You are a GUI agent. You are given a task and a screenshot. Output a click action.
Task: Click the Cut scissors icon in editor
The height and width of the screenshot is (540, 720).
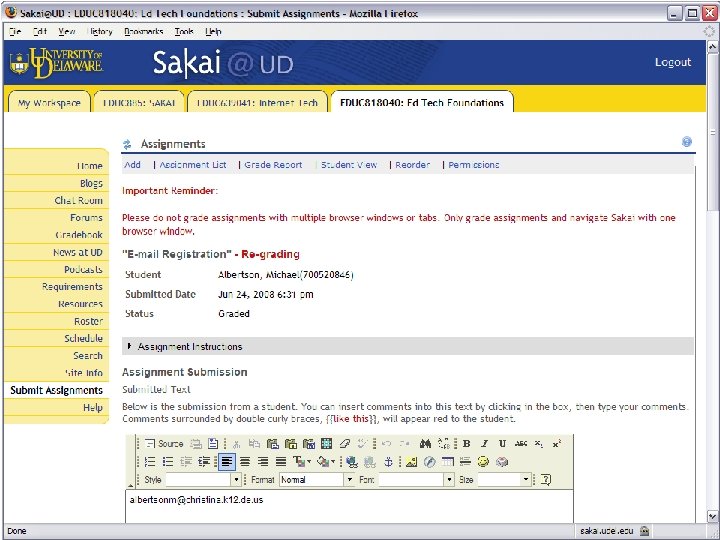pos(236,444)
